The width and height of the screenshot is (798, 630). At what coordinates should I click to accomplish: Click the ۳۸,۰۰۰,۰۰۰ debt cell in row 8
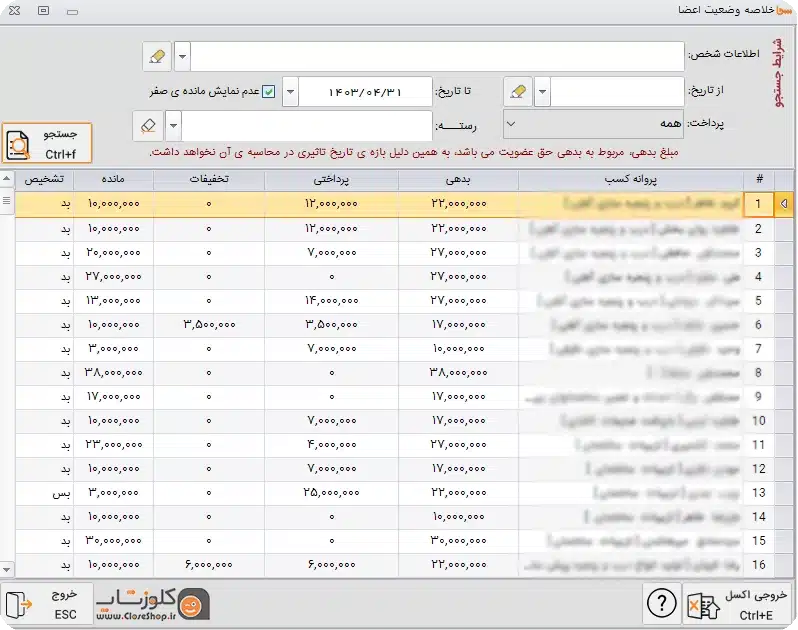point(458,373)
